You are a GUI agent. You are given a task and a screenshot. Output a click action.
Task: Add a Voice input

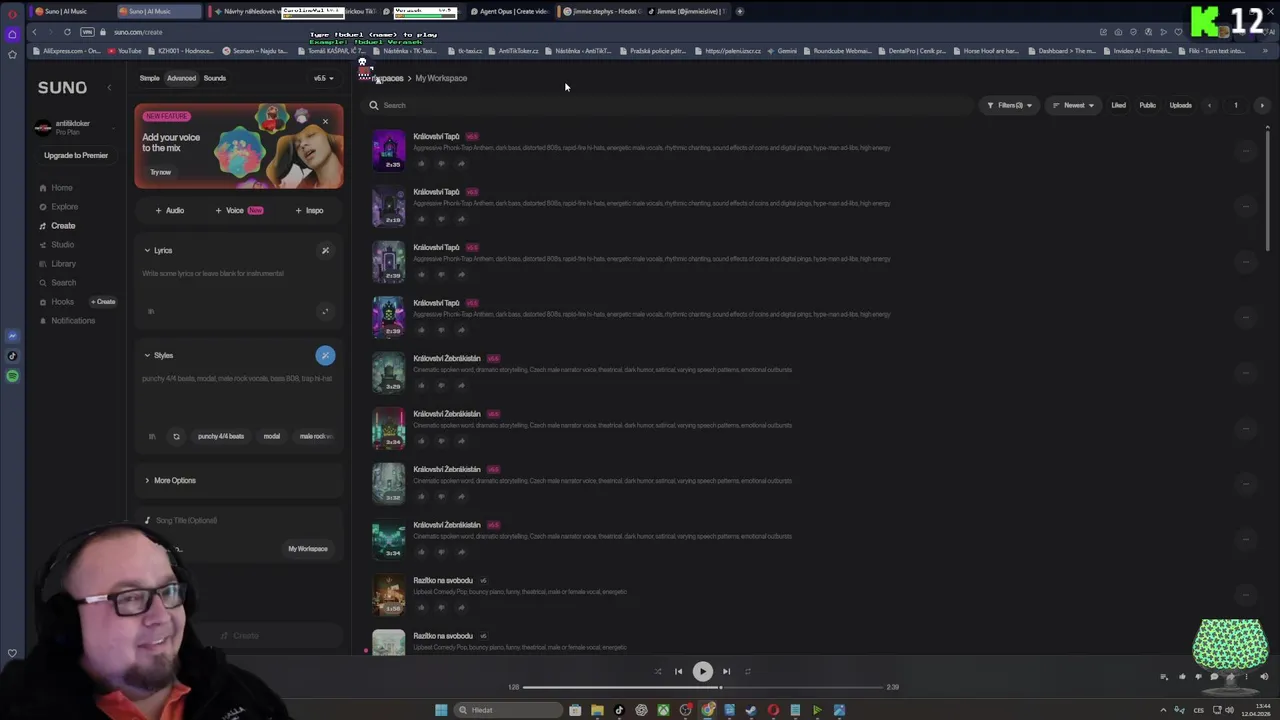239,211
